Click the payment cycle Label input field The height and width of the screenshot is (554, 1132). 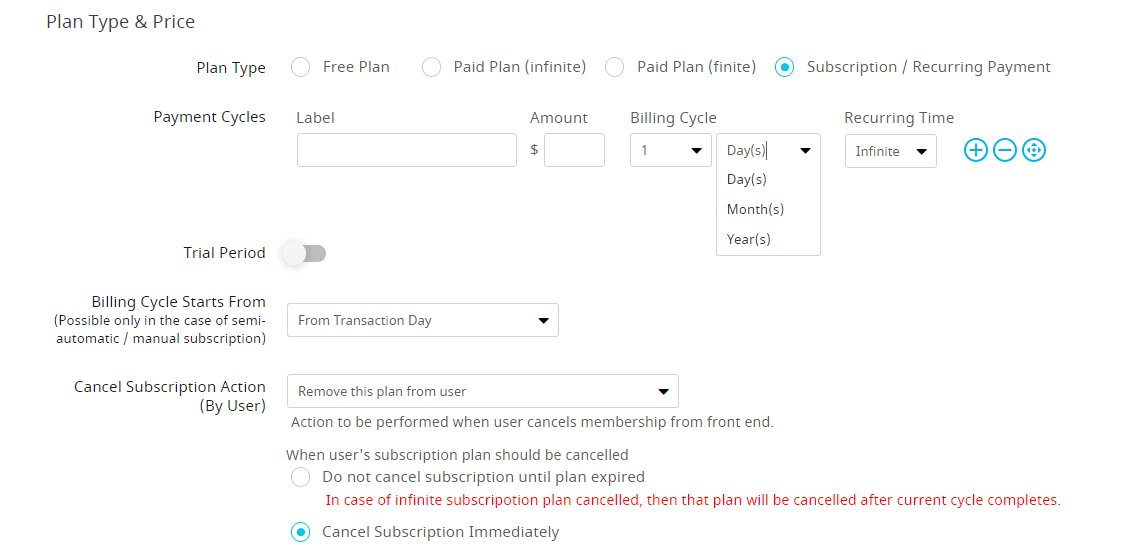(406, 150)
